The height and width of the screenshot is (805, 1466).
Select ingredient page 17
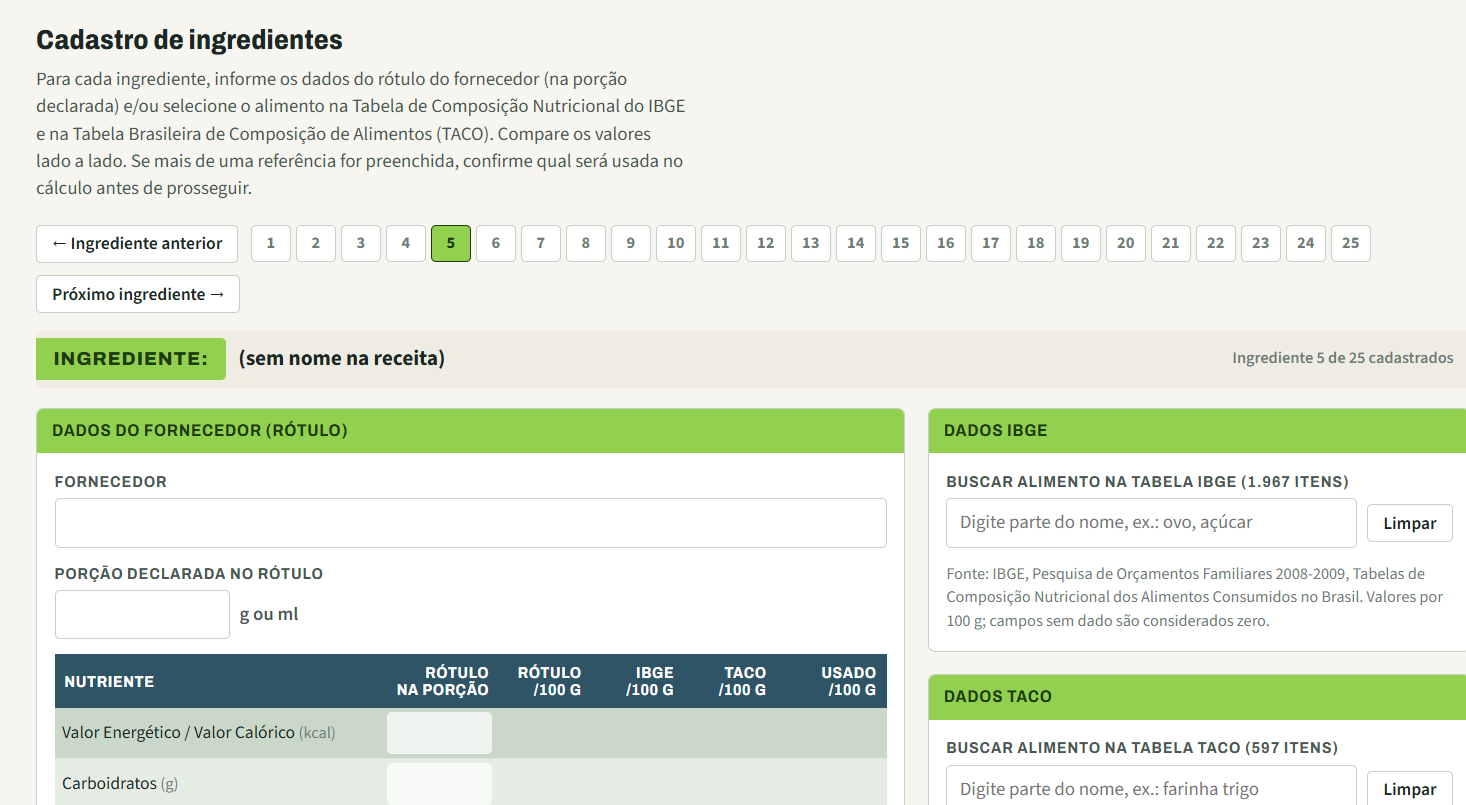pos(991,243)
